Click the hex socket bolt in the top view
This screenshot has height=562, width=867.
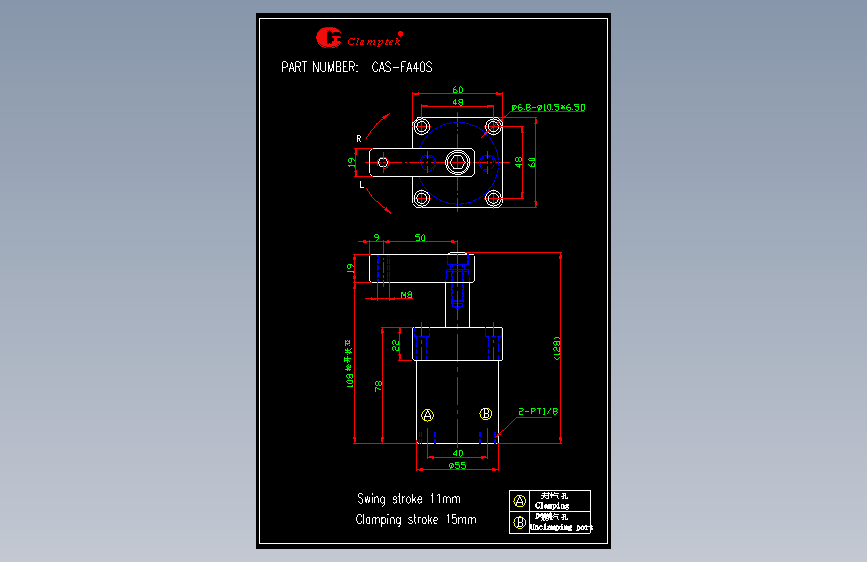(x=458, y=163)
